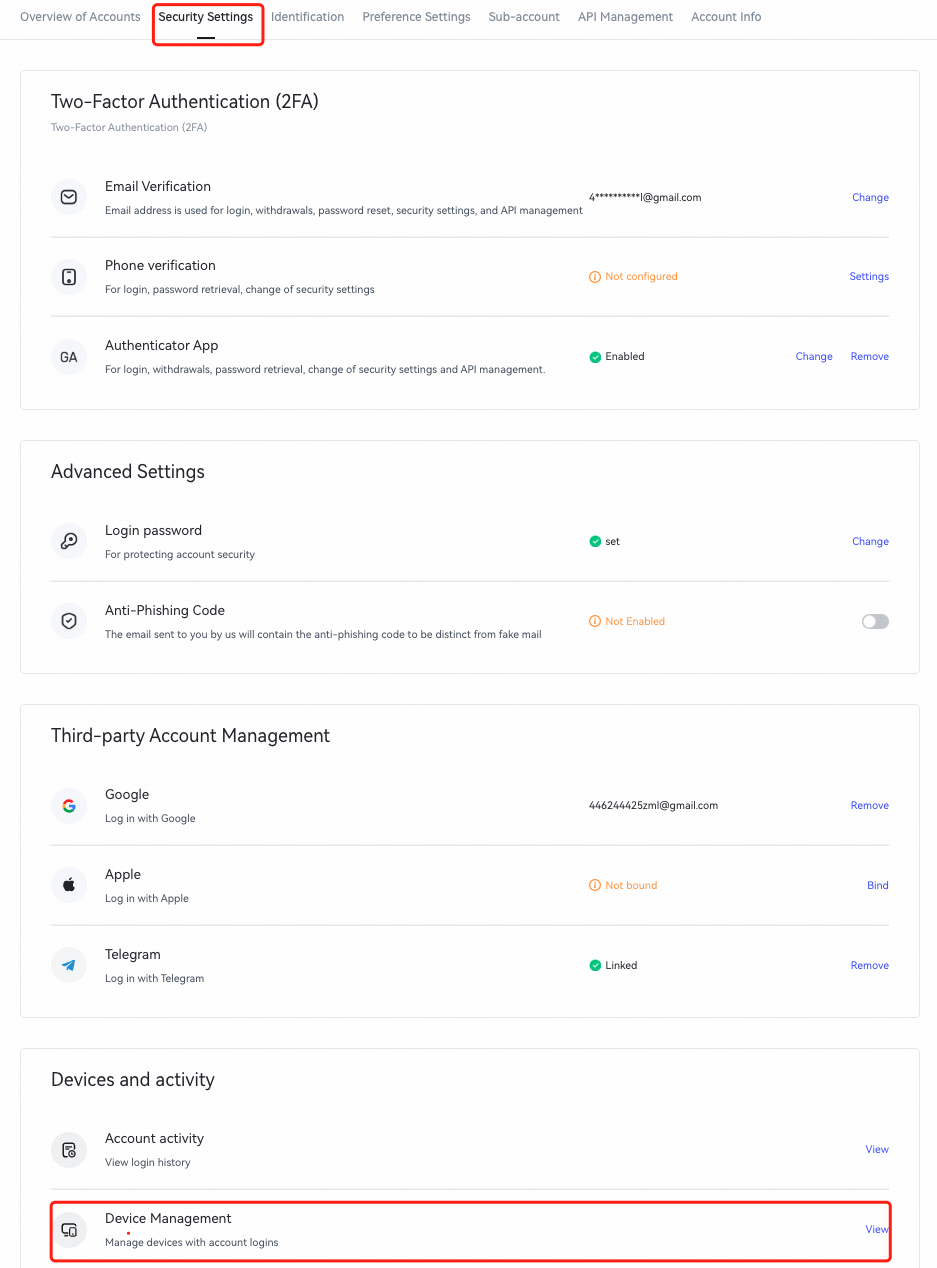Click the Device Management icon
The height and width of the screenshot is (1268, 937).
(69, 1229)
